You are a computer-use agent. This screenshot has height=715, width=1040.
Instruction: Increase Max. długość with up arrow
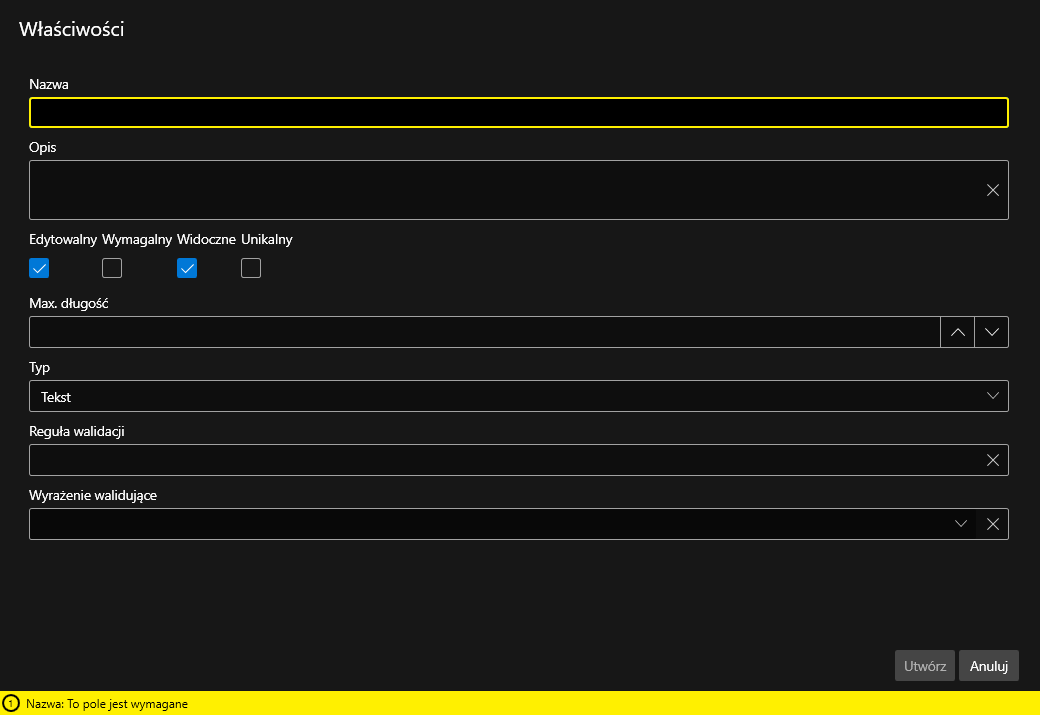(957, 332)
